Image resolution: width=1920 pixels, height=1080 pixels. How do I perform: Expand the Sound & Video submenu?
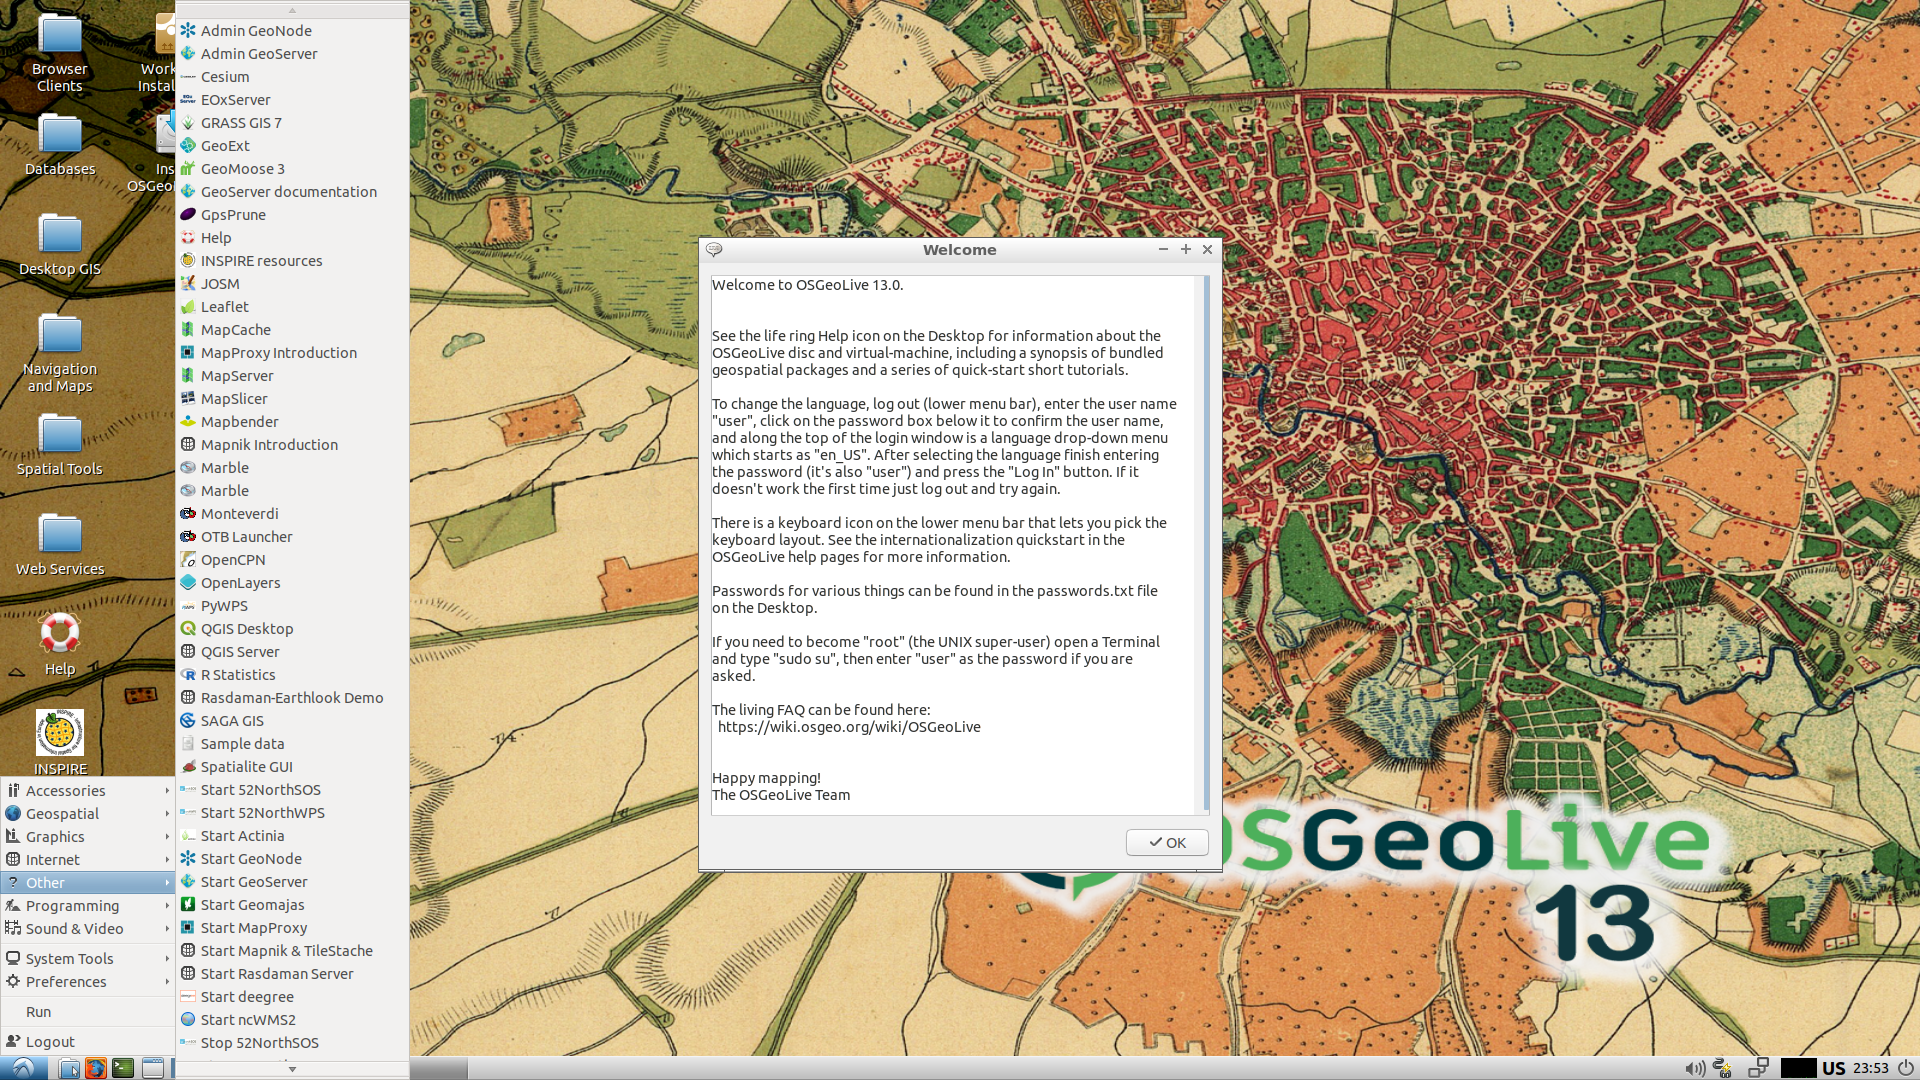pyautogui.click(x=88, y=928)
